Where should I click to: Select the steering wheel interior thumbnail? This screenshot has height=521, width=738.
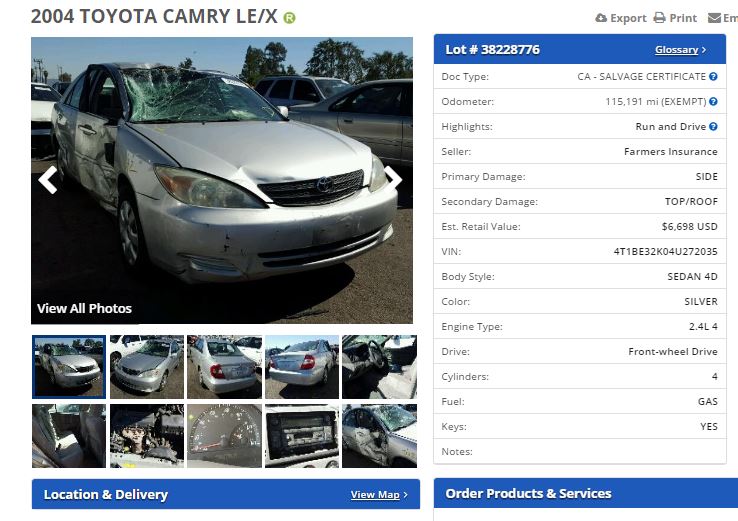point(379,367)
